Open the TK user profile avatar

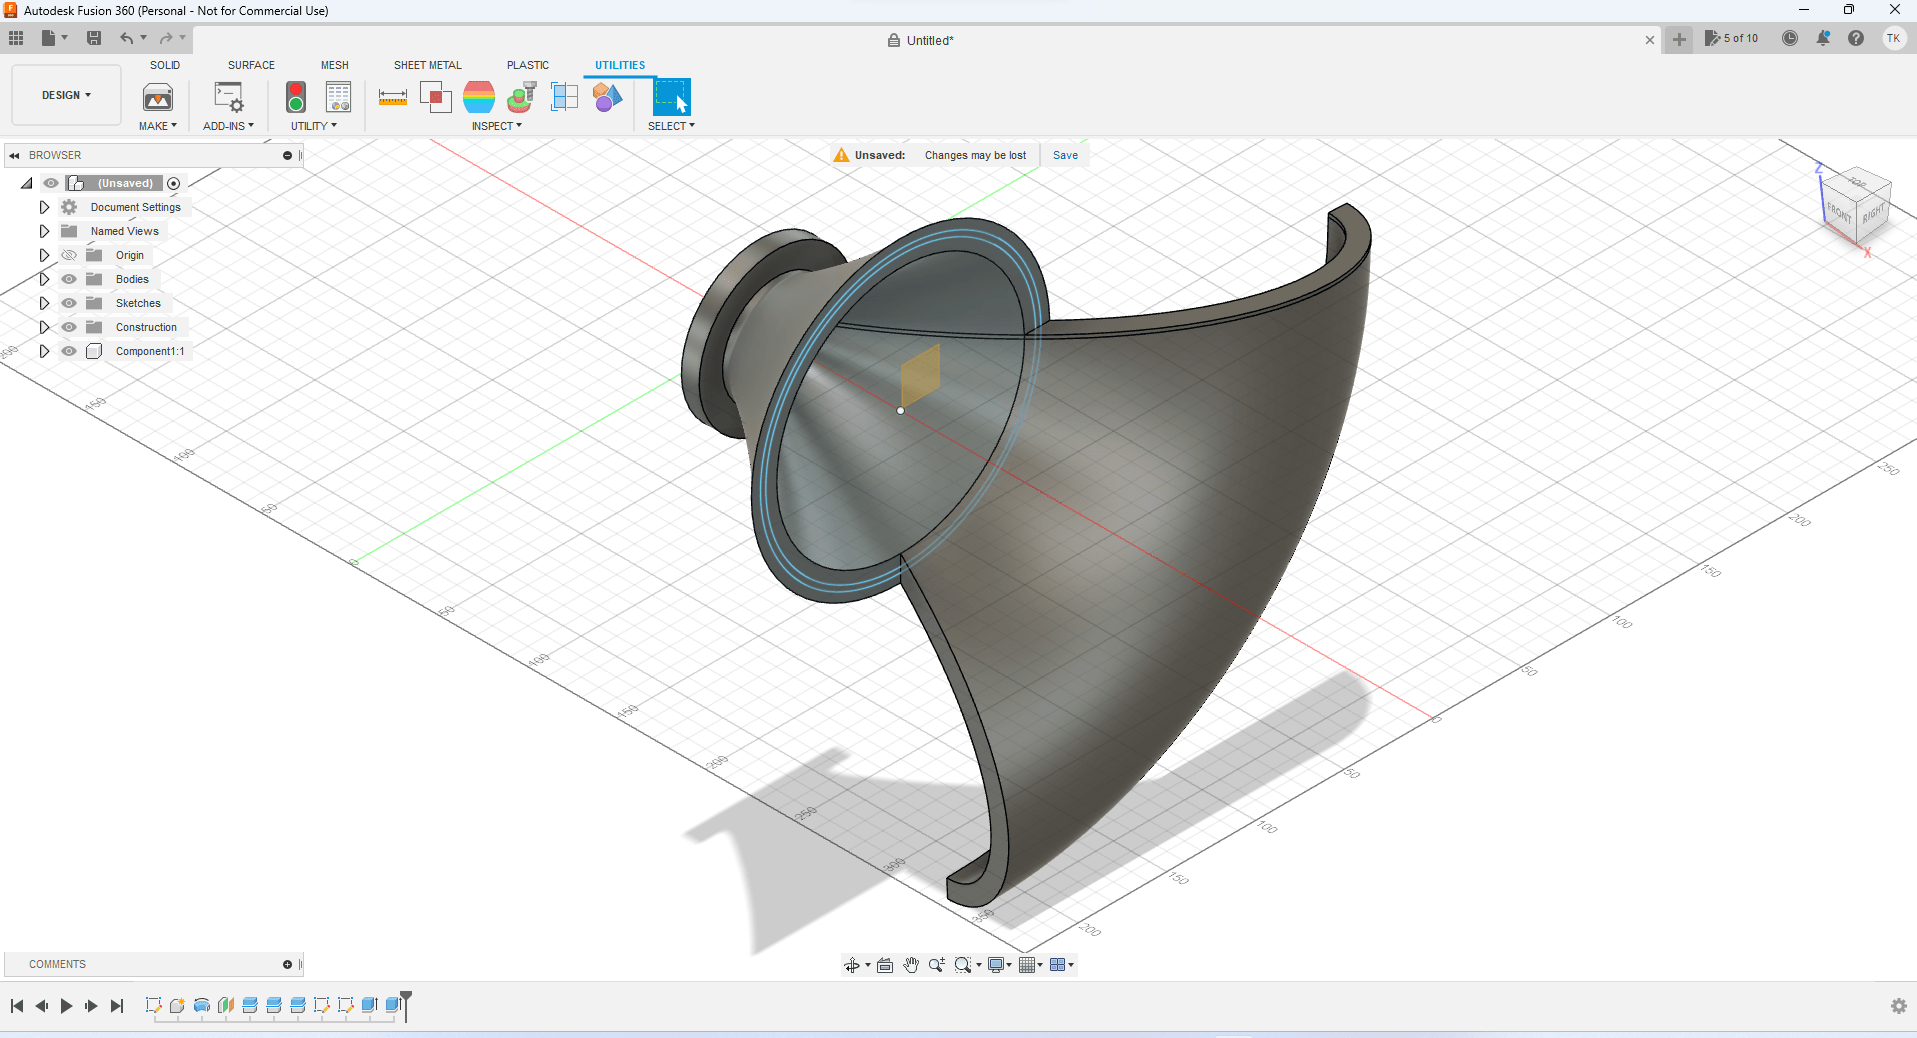pyautogui.click(x=1894, y=38)
